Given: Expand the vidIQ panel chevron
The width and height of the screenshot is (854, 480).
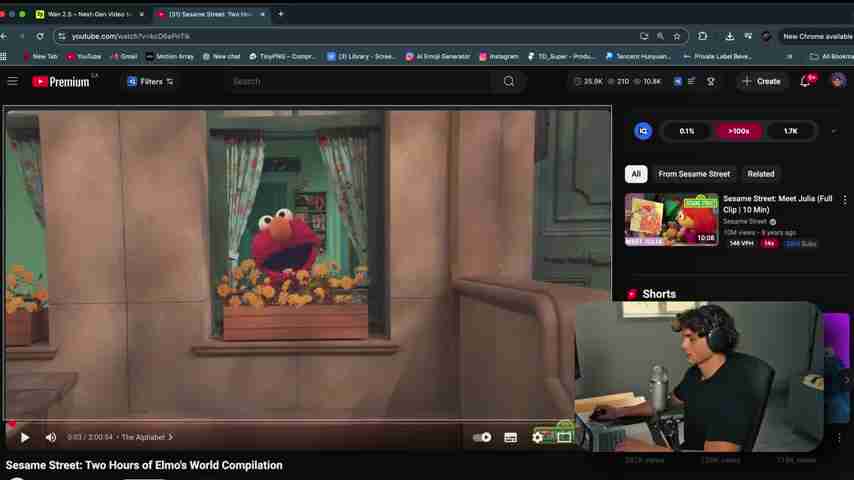Looking at the screenshot, I should pyautogui.click(x=834, y=131).
